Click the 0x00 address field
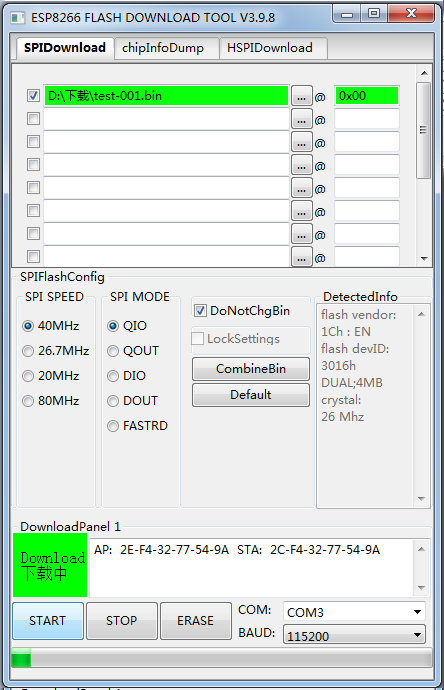 coord(367,96)
